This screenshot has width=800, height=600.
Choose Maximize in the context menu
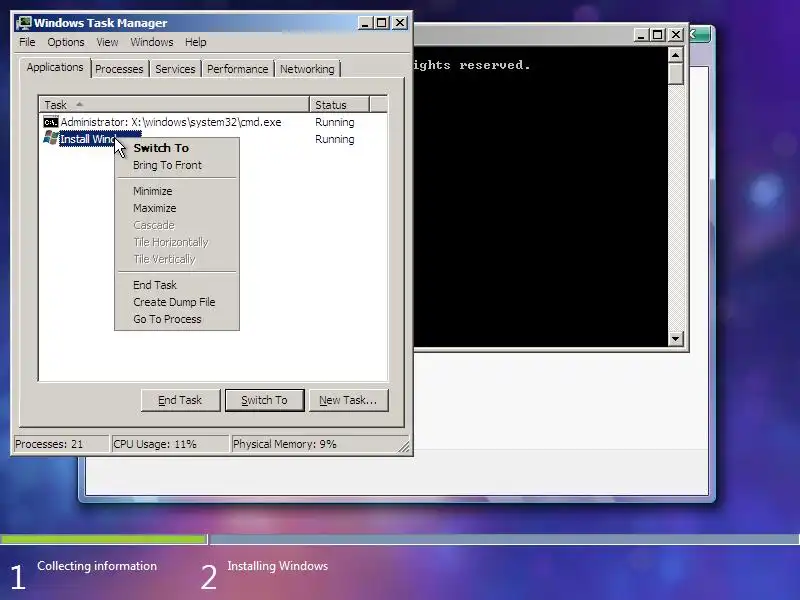177,208
